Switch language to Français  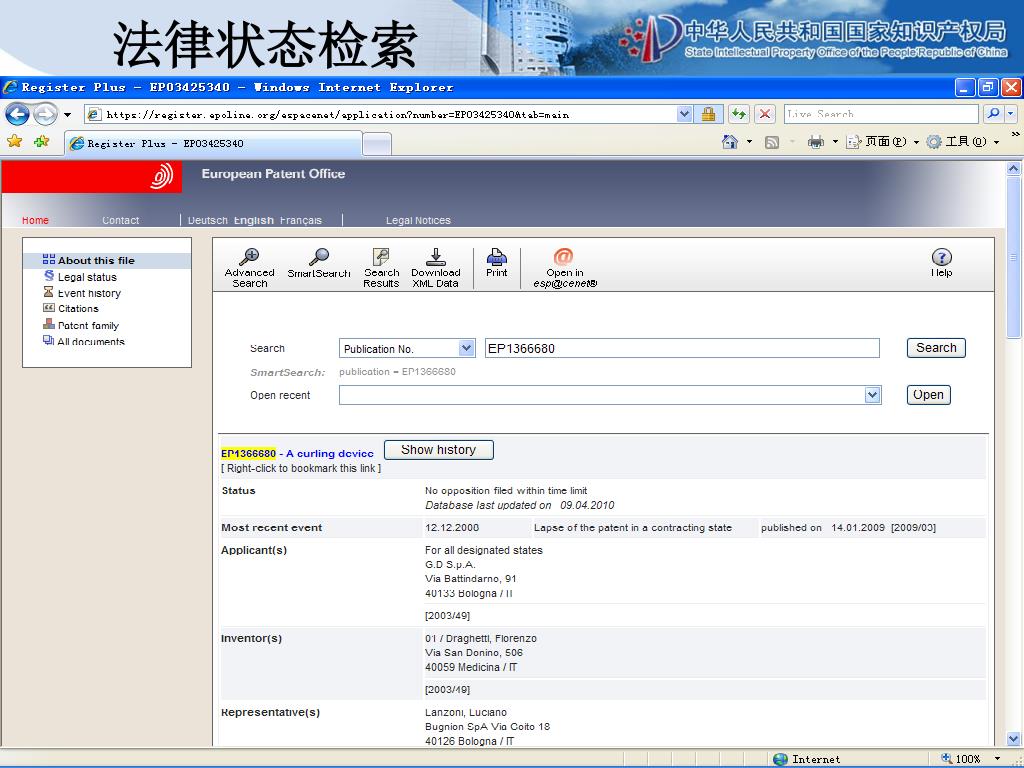coord(301,220)
